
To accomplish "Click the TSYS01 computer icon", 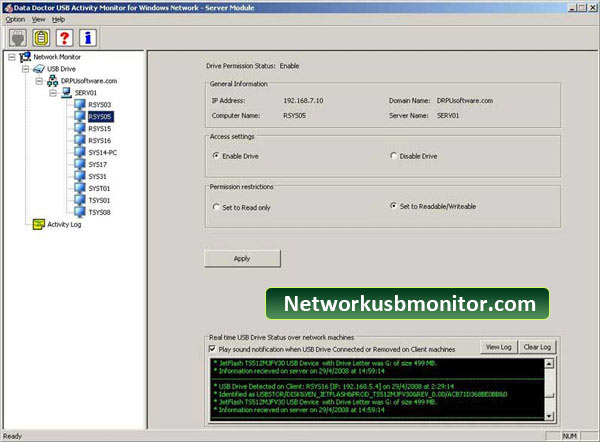I will pyautogui.click(x=80, y=200).
